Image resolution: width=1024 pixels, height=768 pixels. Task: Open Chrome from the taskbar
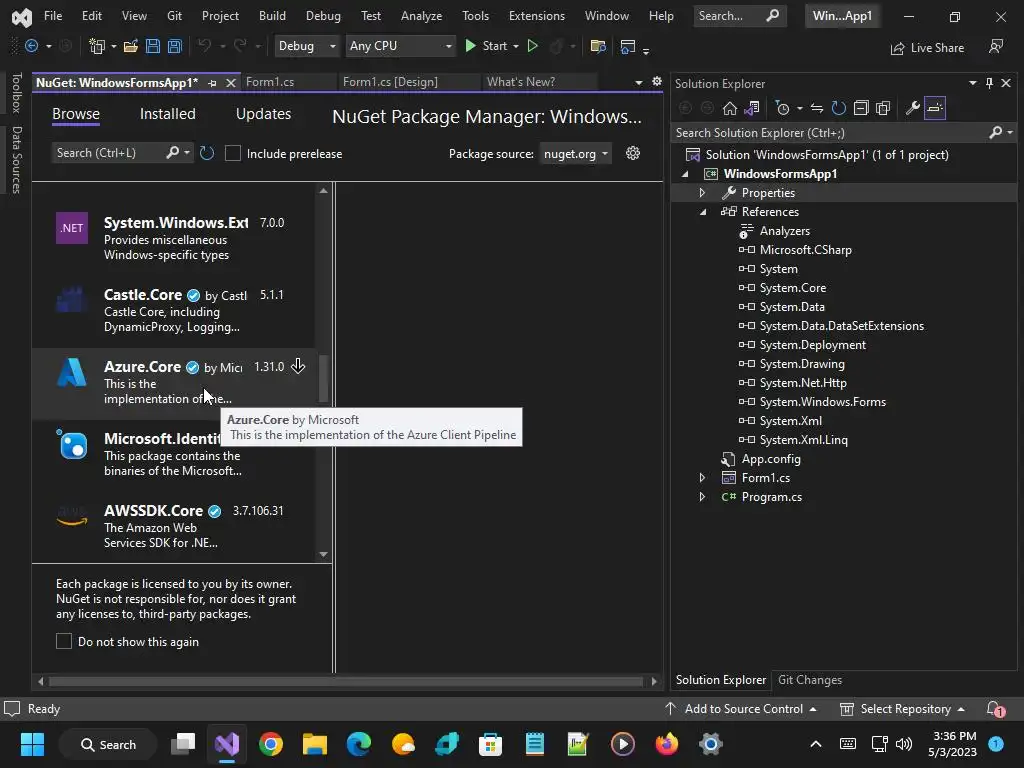270,744
